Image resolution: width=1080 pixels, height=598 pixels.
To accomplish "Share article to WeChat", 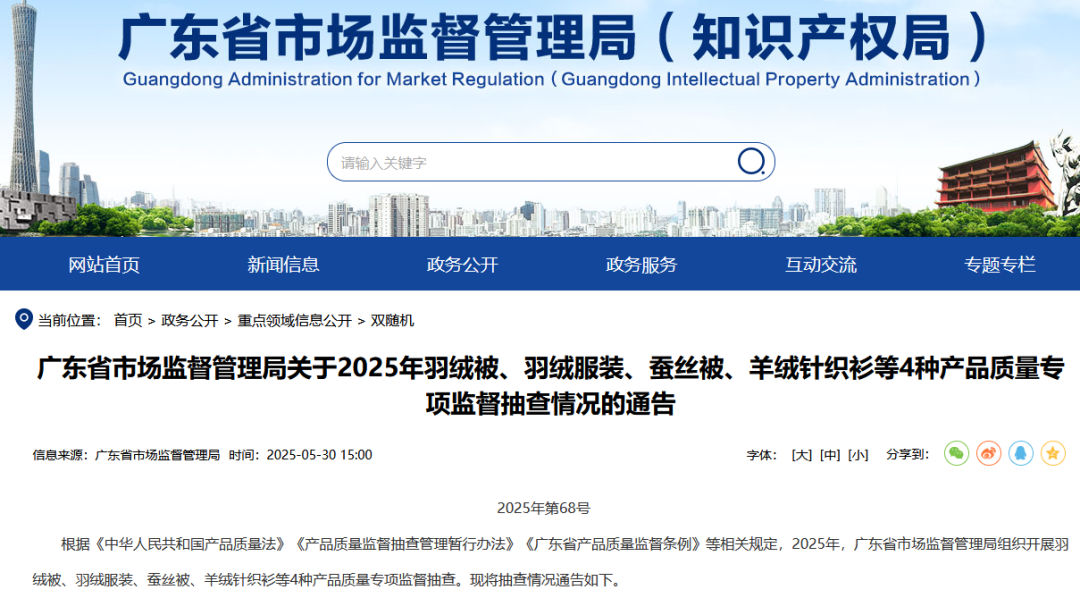I will 957,454.
